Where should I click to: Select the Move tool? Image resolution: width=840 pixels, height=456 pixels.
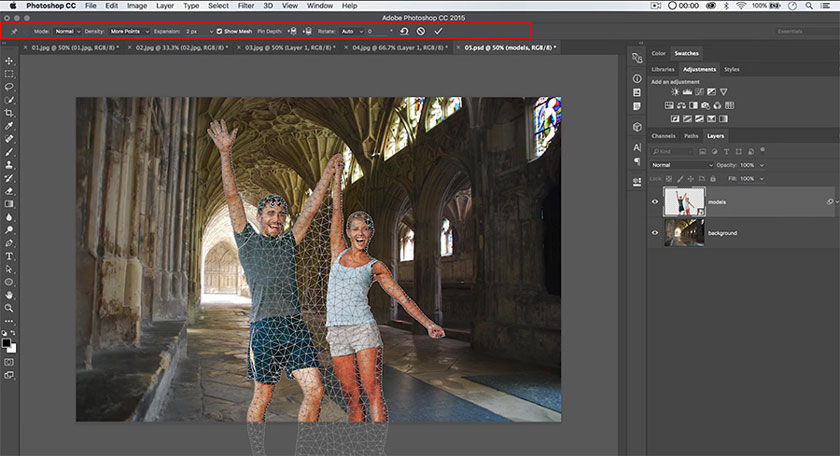click(x=9, y=61)
